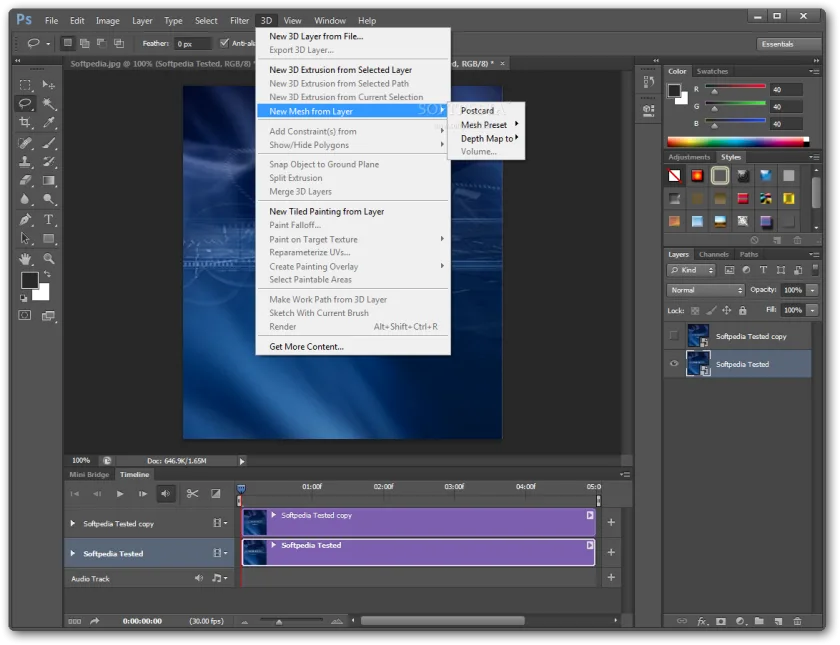Click the foreground color swatch in toolbox
This screenshot has height=645, width=840.
point(29,280)
